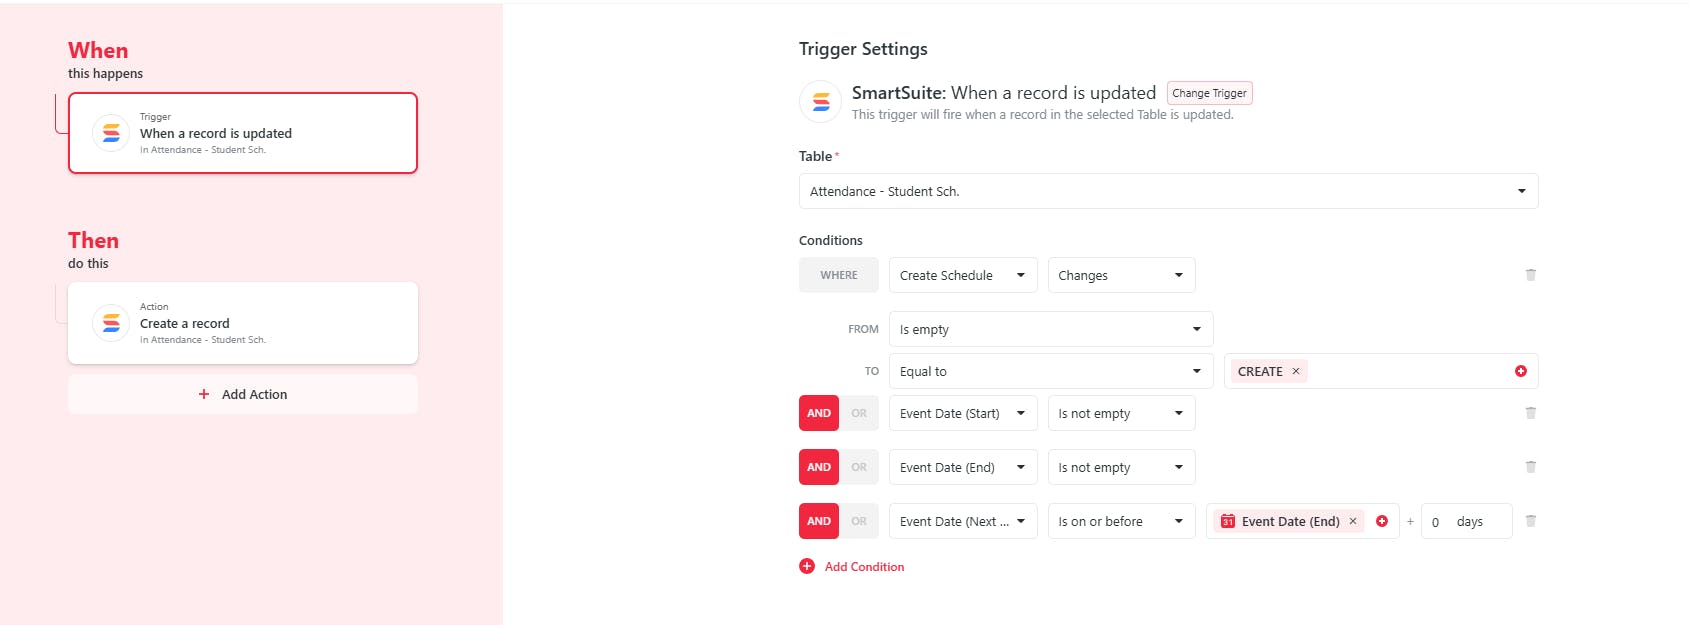The width and height of the screenshot is (1689, 625).
Task: Open the FROM 'Is empty' dropdown
Action: [x=1050, y=329]
